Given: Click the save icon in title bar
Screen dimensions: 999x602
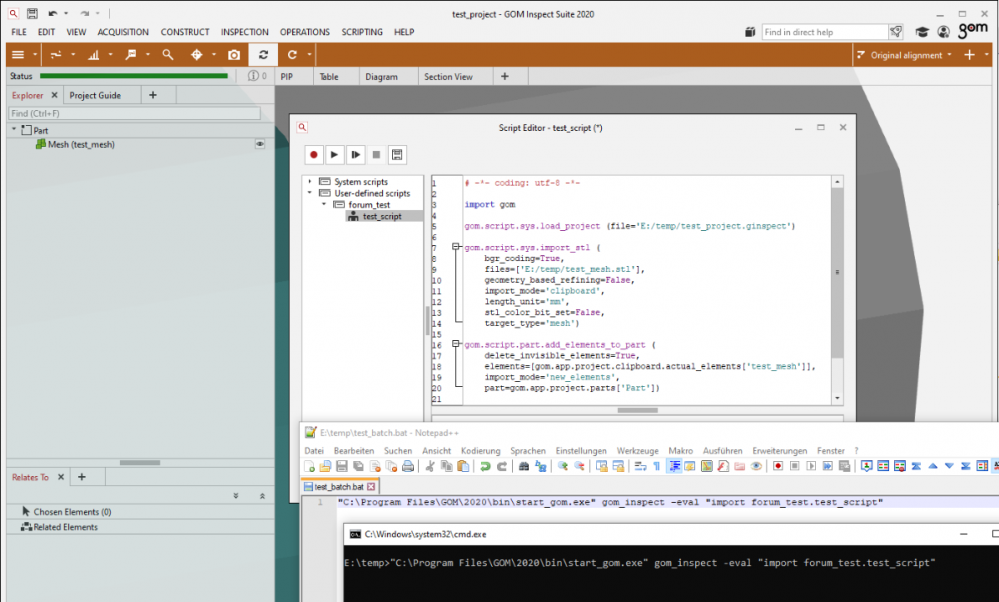Looking at the screenshot, I should pos(32,14).
